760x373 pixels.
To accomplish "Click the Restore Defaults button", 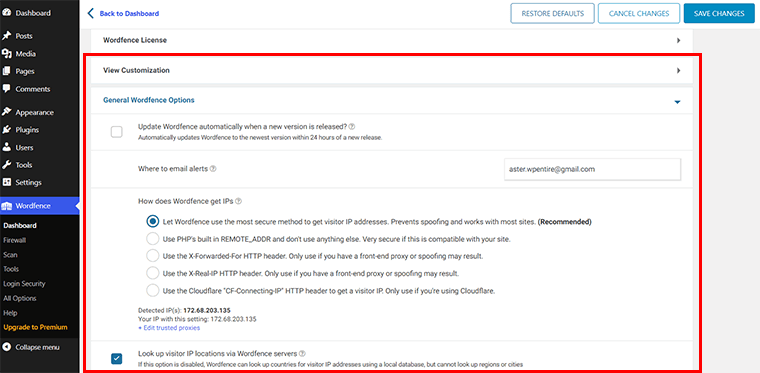I will (552, 14).
